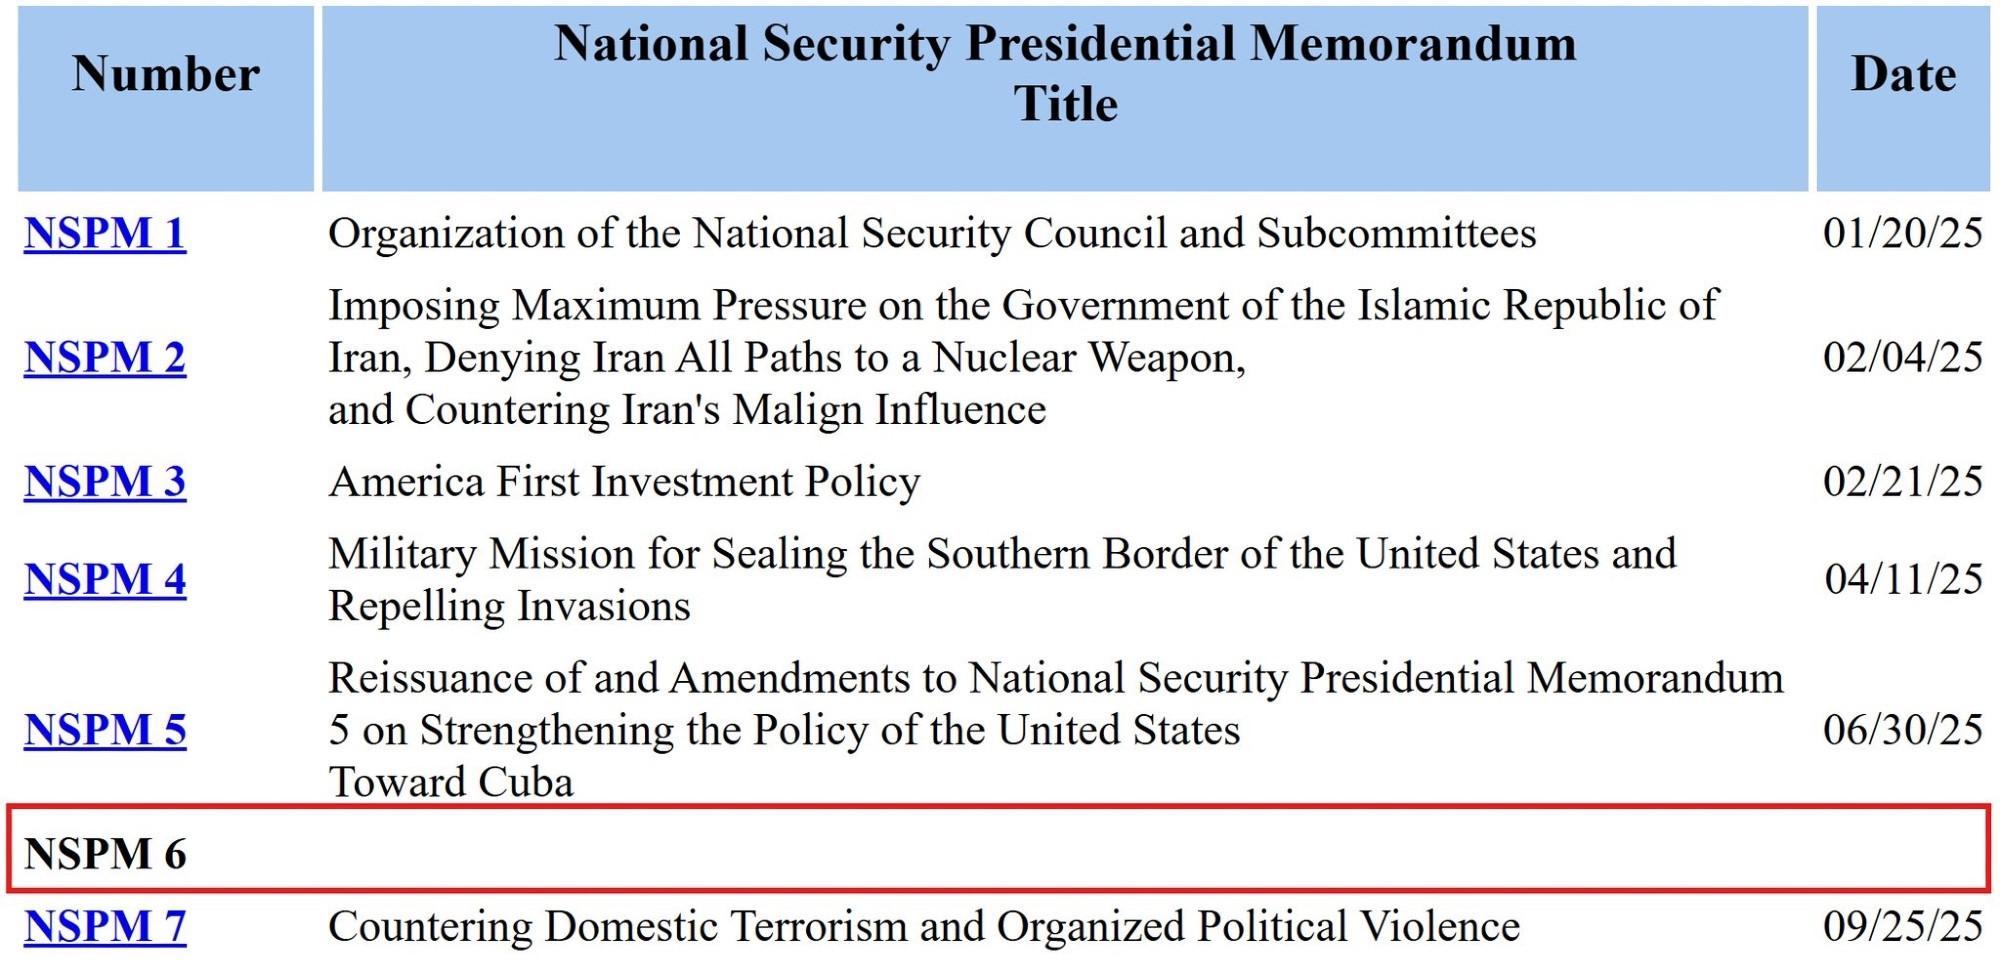Open the NSPM 7 link

click(105, 927)
